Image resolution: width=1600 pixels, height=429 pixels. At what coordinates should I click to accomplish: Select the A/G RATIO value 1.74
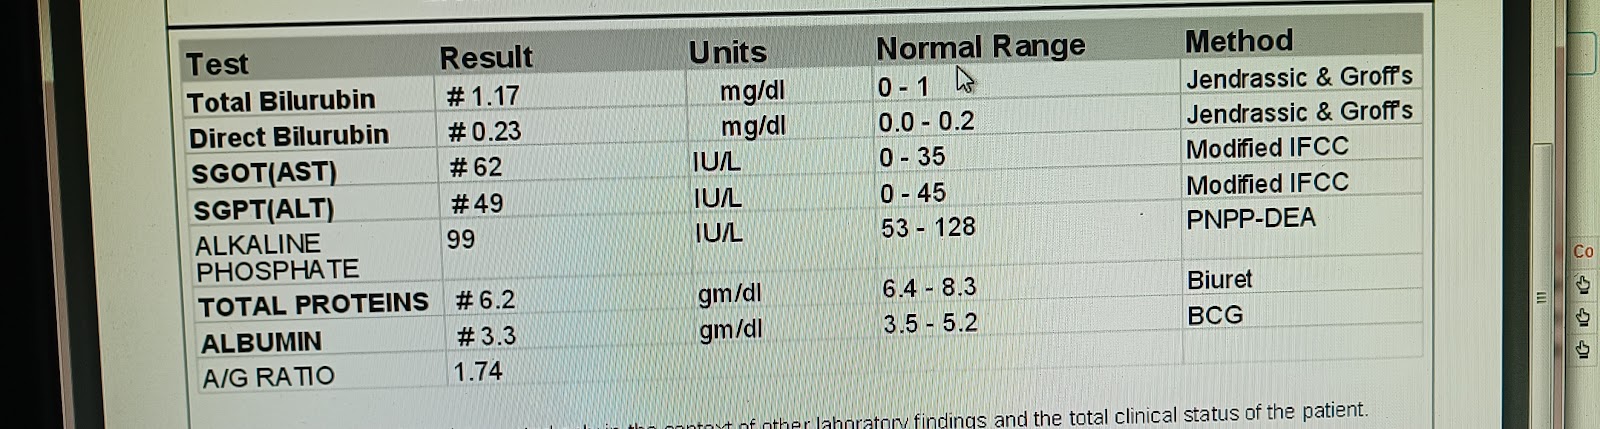[x=478, y=372]
